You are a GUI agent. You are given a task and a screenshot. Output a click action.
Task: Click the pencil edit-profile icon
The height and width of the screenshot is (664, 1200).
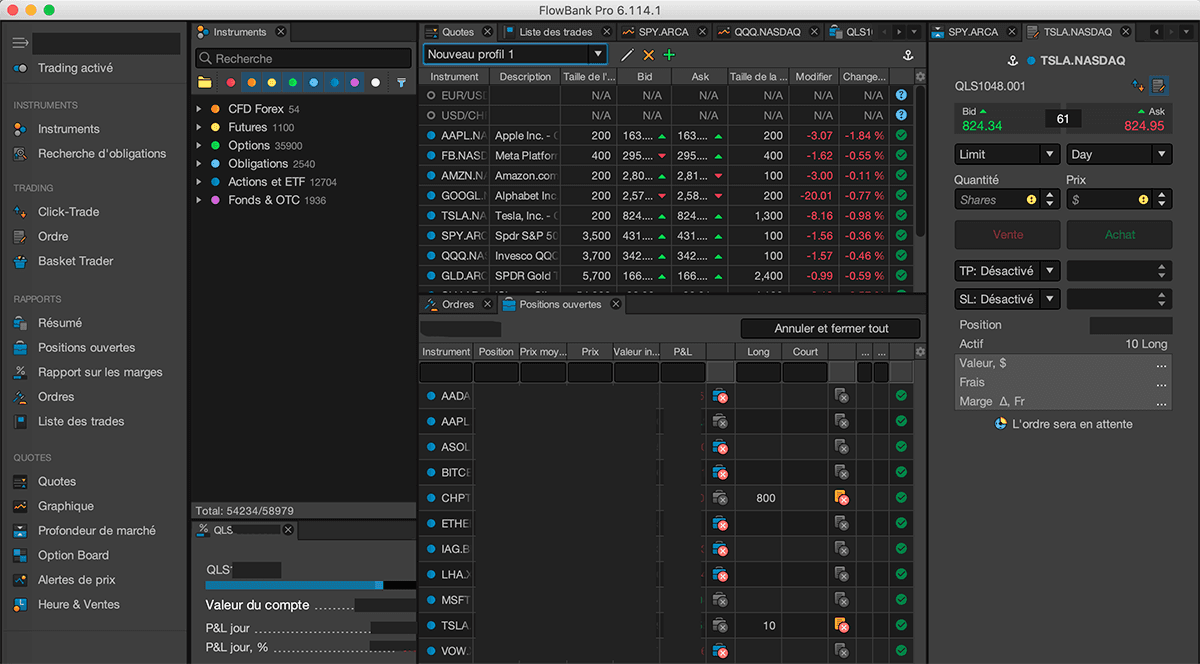627,55
